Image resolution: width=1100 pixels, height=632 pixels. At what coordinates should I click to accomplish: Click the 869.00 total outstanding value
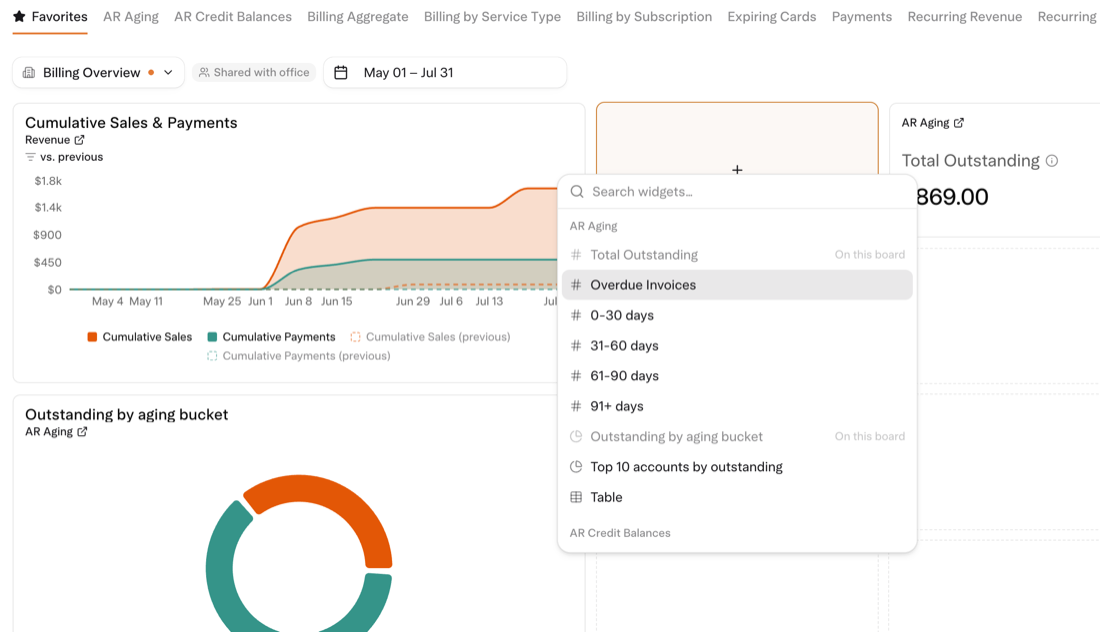click(952, 196)
